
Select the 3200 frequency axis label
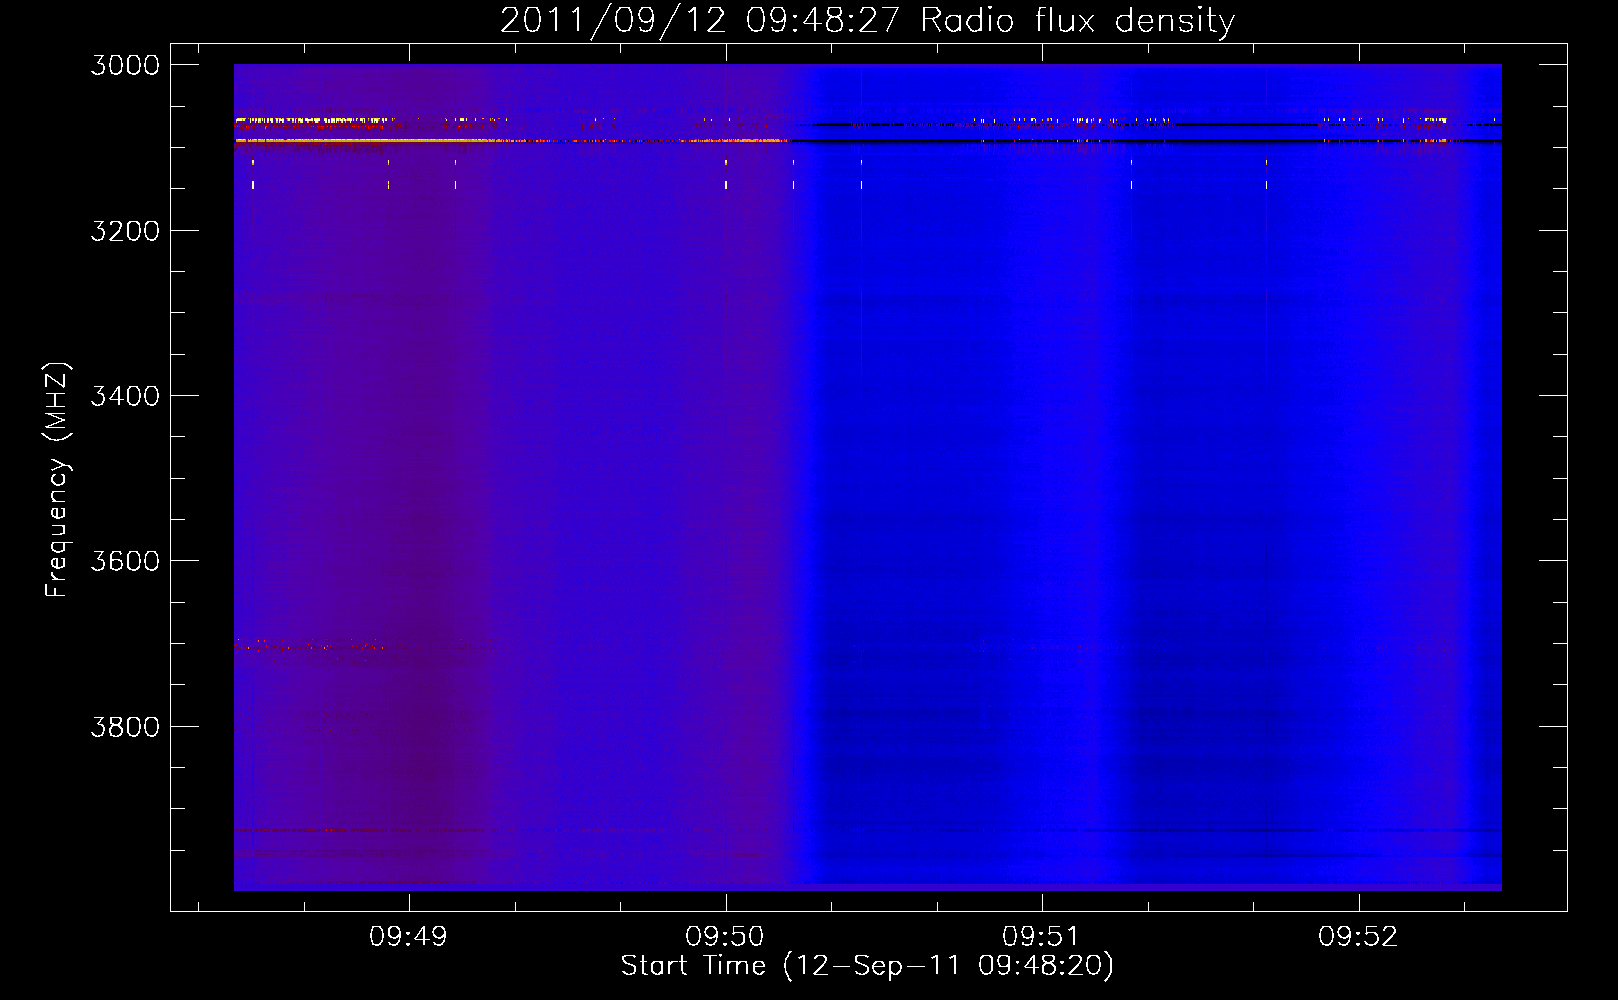click(125, 231)
